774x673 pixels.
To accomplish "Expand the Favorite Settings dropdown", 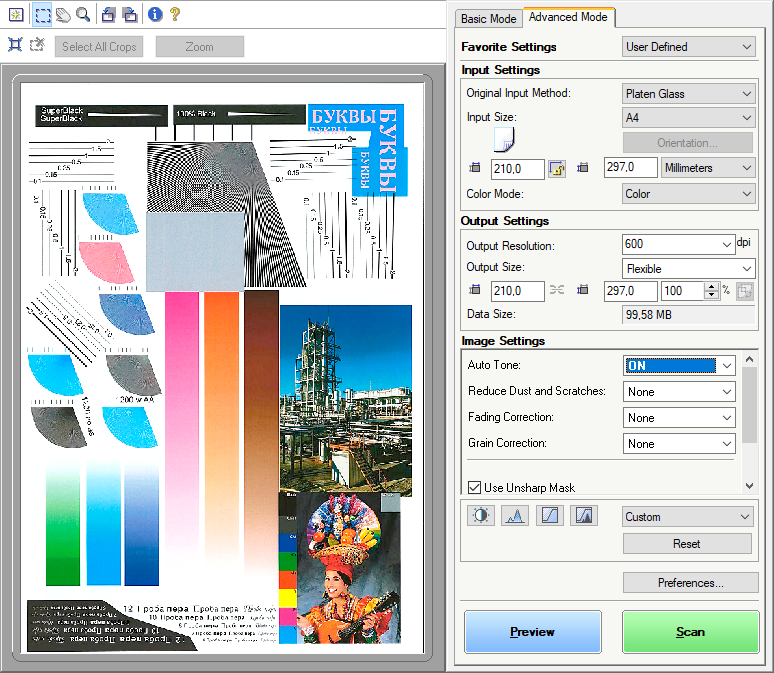I will (x=688, y=46).
